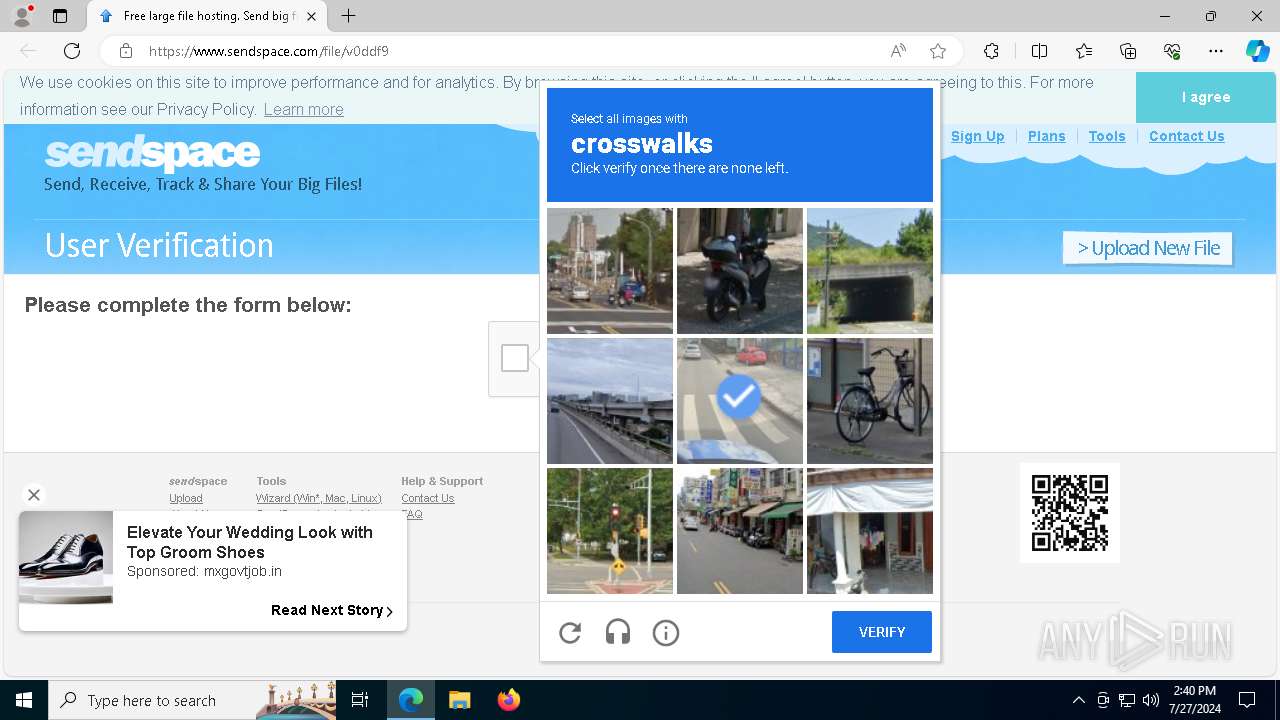Open Task View on taskbar
The height and width of the screenshot is (720, 1280).
tap(360, 700)
